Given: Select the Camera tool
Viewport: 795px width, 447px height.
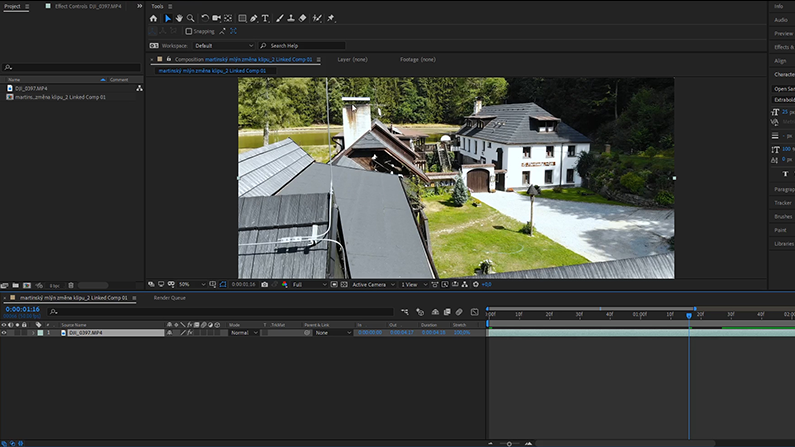Looking at the screenshot, I should pyautogui.click(x=216, y=18).
